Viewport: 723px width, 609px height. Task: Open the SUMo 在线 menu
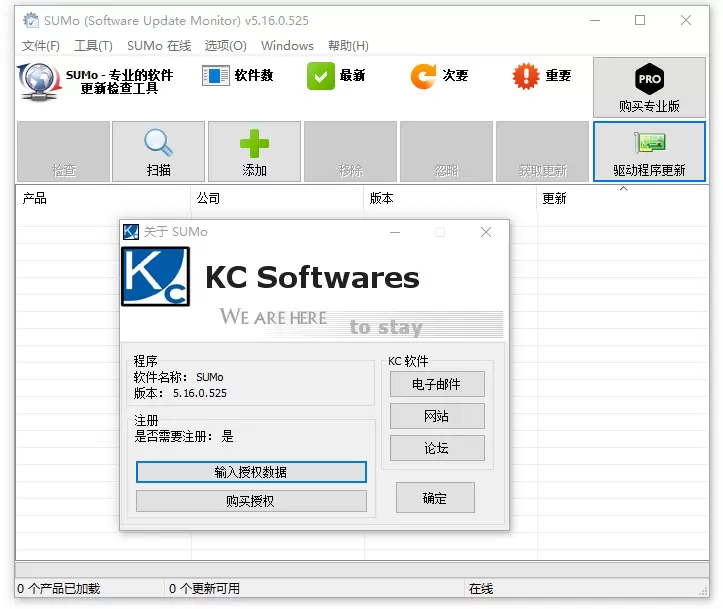159,46
